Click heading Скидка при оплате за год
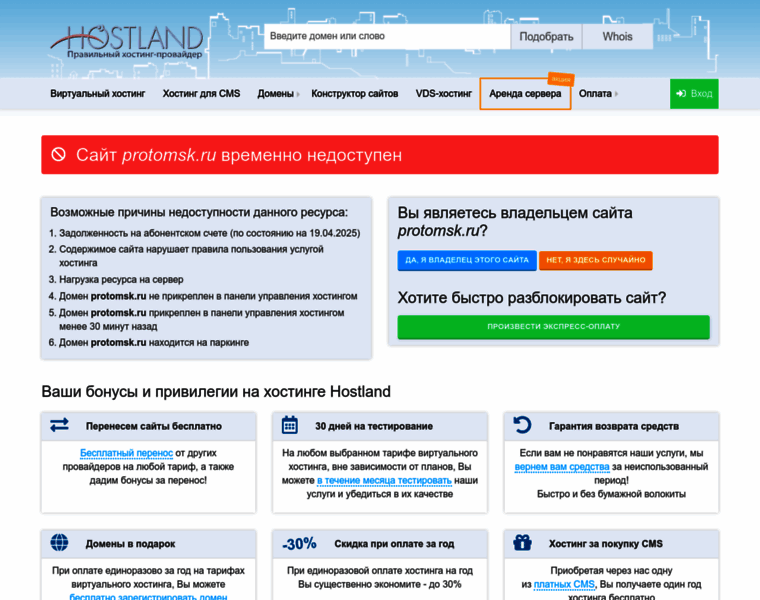 (x=394, y=544)
